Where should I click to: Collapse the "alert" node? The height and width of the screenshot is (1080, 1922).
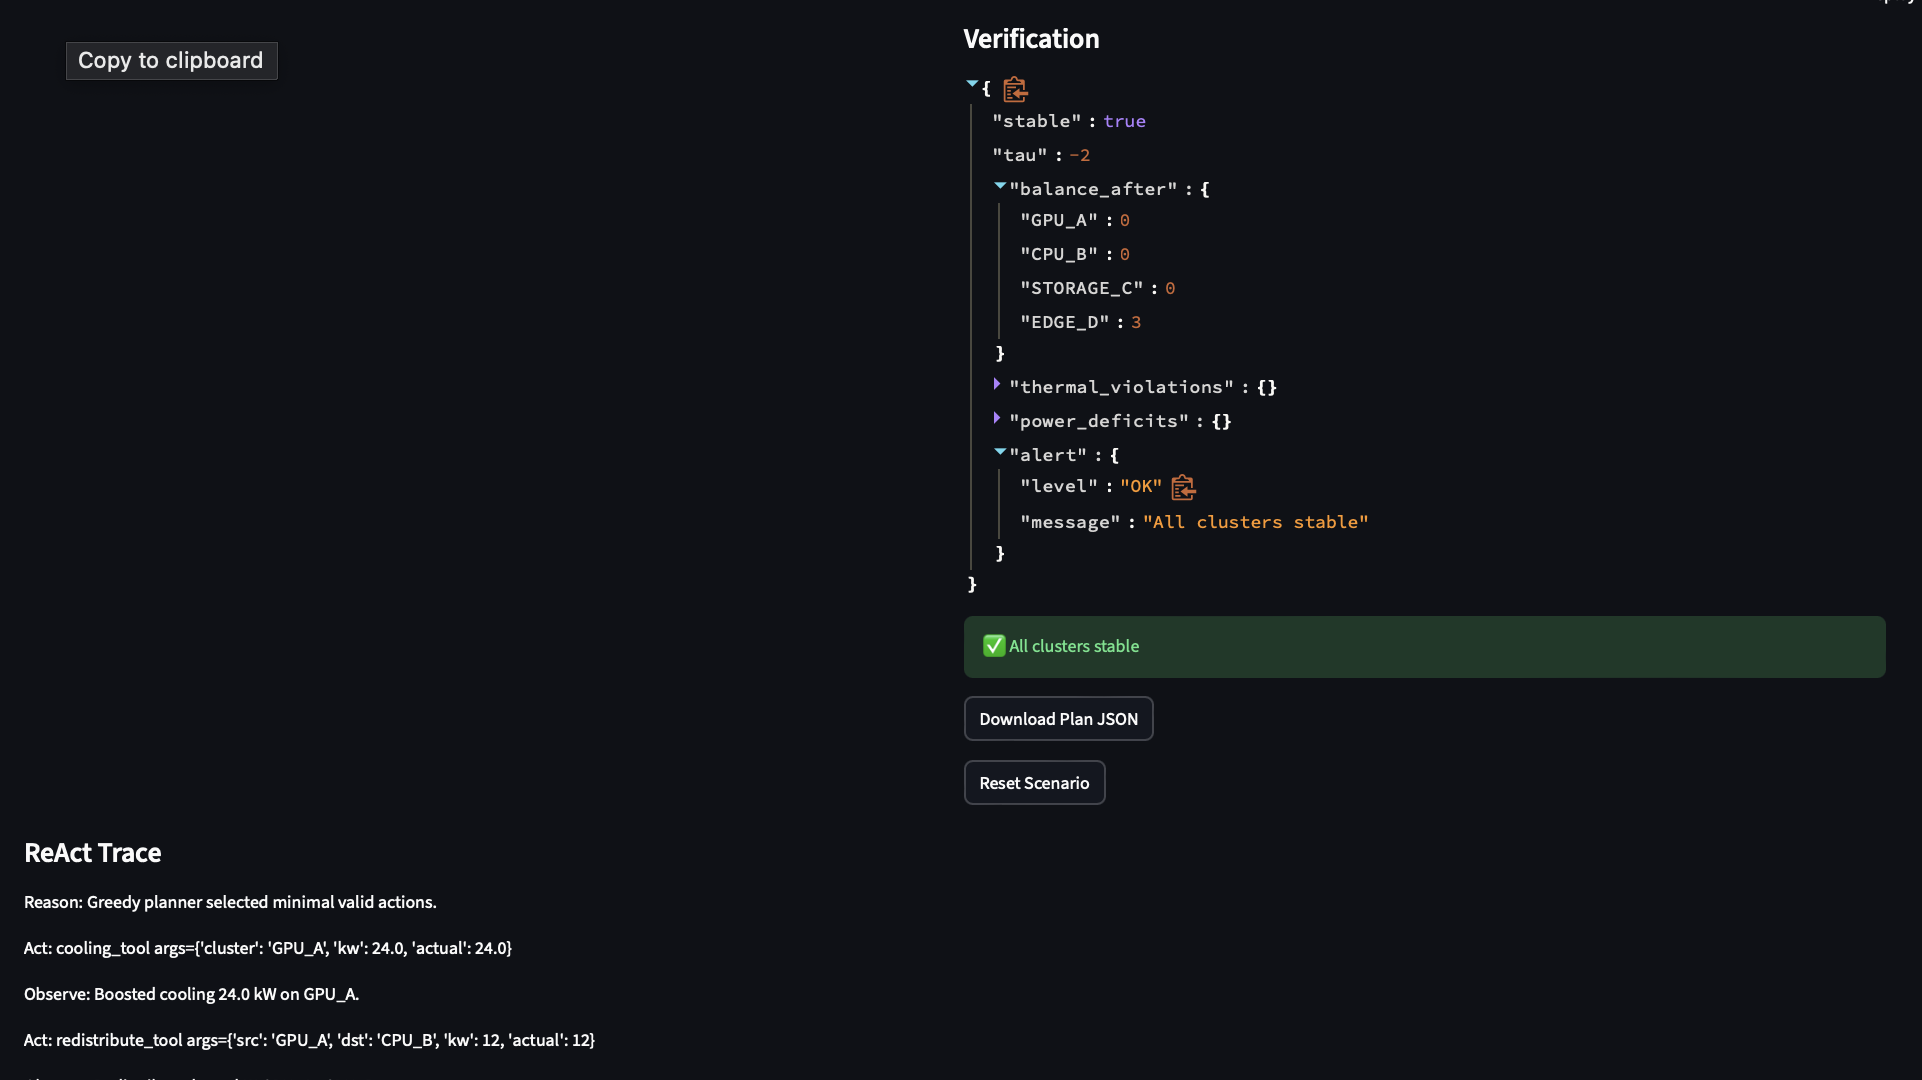[999, 453]
